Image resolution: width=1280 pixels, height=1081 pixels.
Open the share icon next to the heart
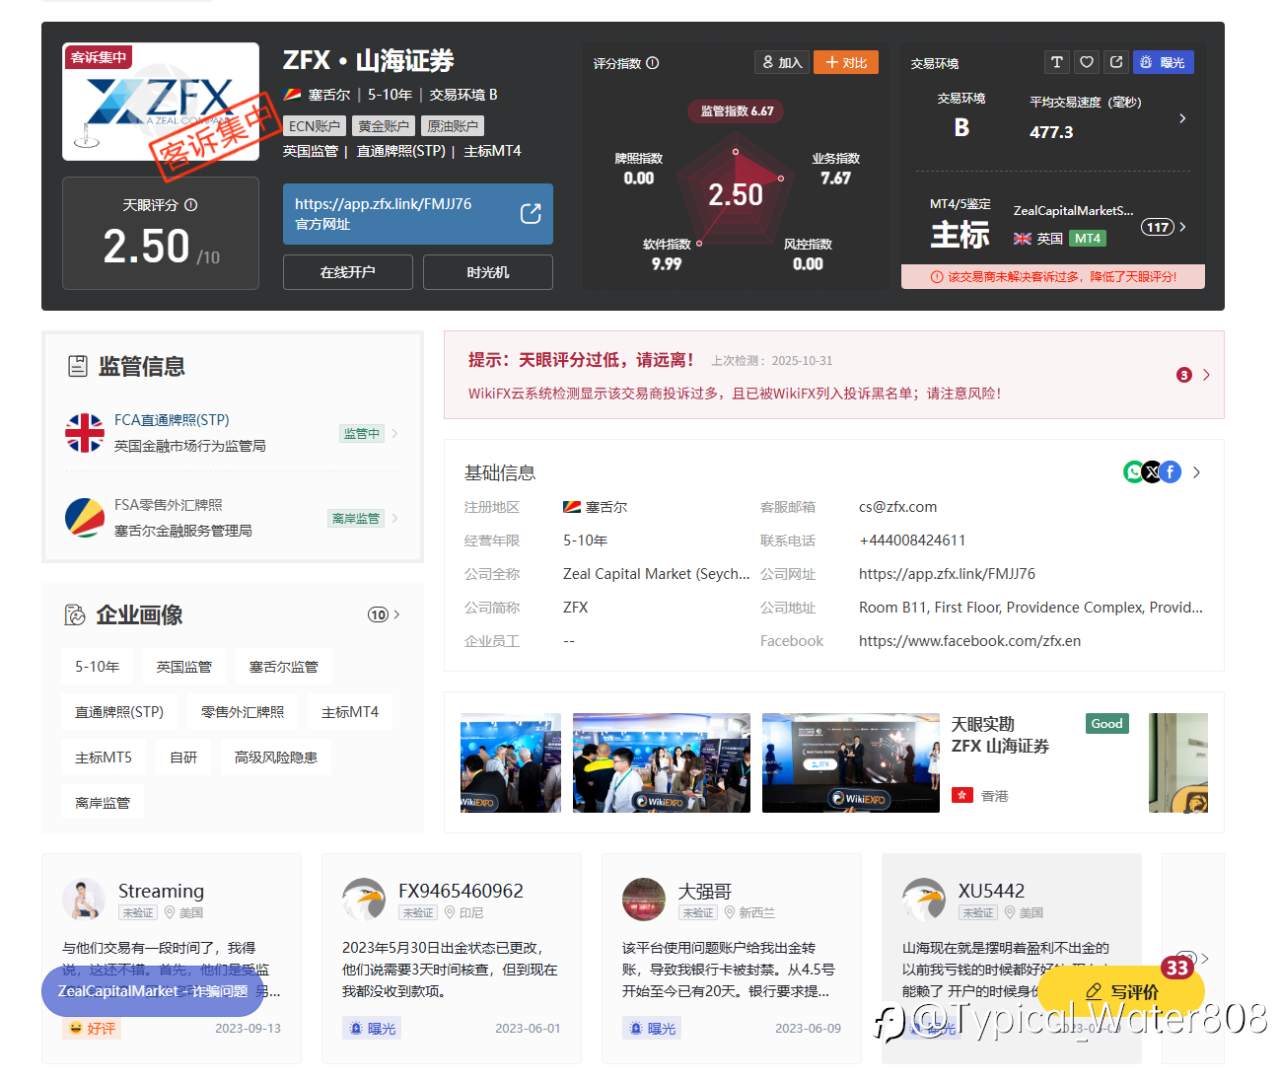pyautogui.click(x=1116, y=62)
